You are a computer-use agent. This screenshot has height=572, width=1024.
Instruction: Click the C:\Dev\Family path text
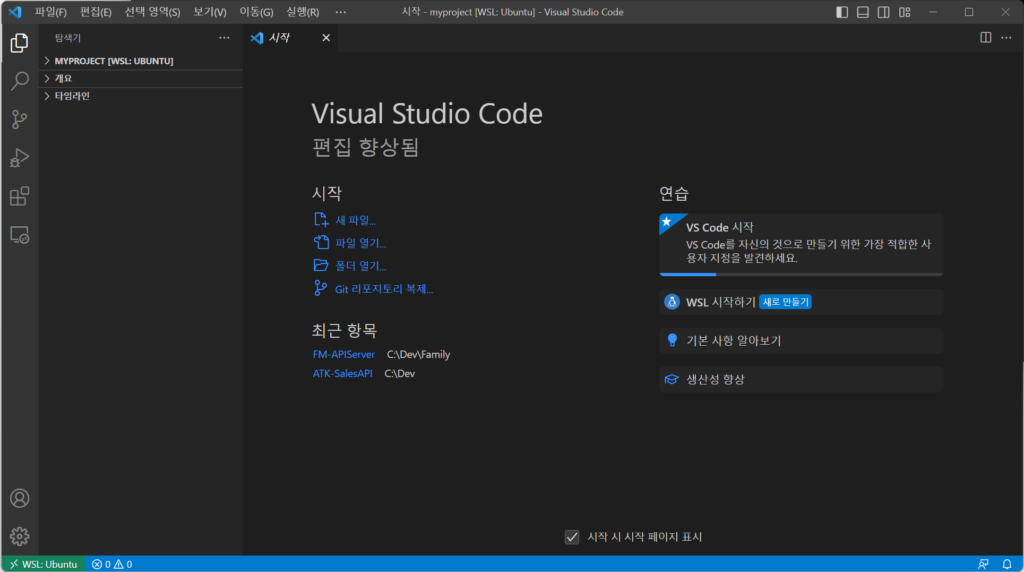coord(418,355)
